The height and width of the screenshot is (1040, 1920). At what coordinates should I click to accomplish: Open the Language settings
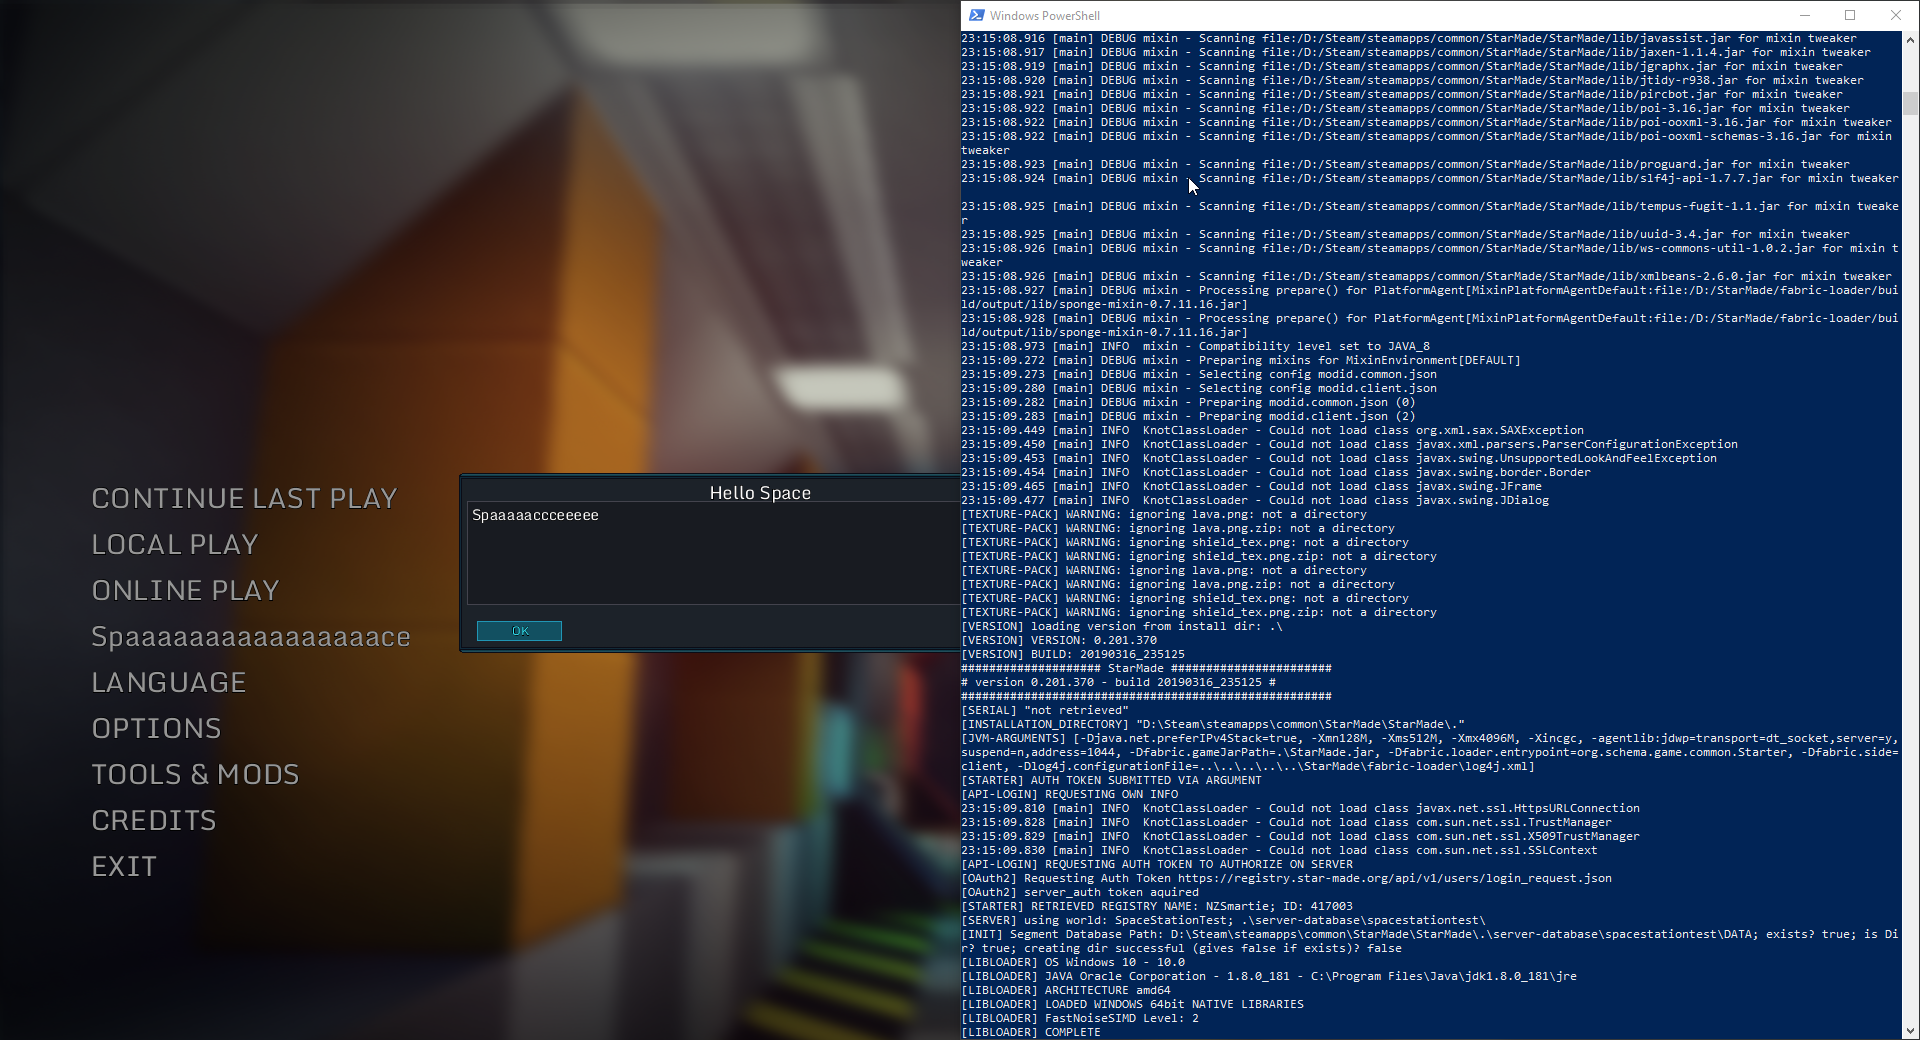pos(169,683)
